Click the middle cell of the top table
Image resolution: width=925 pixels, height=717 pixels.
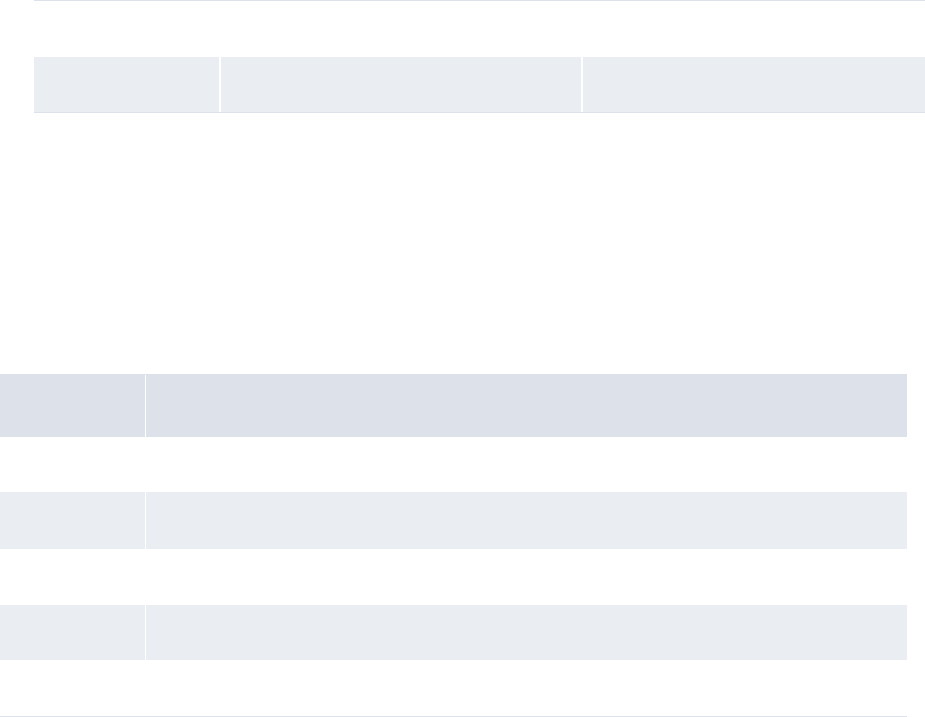click(x=400, y=84)
